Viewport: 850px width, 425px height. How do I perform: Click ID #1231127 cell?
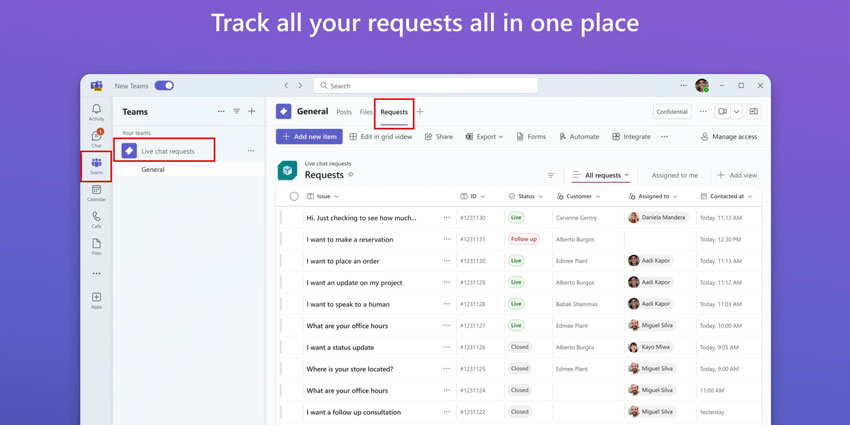473,325
